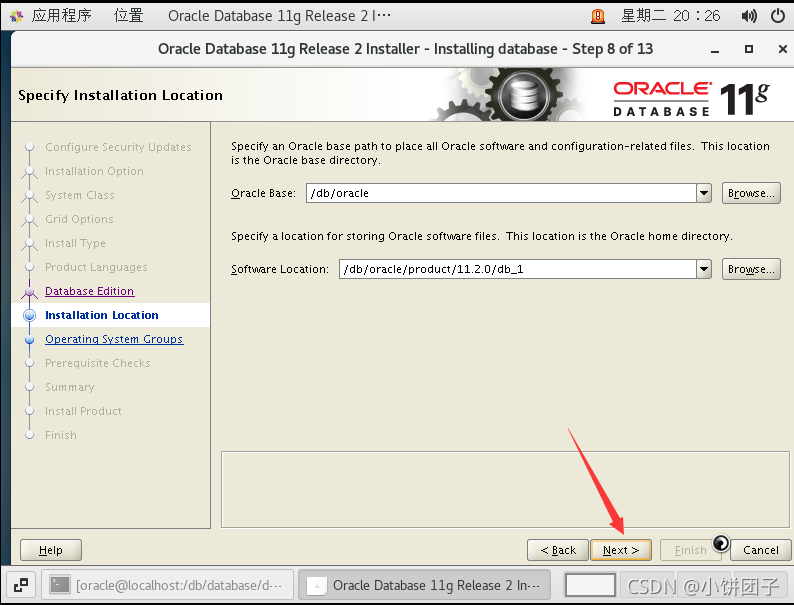Click the Product Languages step label

[x=96, y=267]
